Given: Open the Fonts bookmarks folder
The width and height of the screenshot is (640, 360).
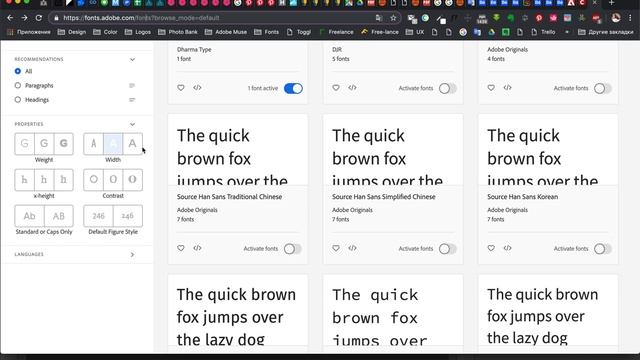Looking at the screenshot, I should pos(267,32).
